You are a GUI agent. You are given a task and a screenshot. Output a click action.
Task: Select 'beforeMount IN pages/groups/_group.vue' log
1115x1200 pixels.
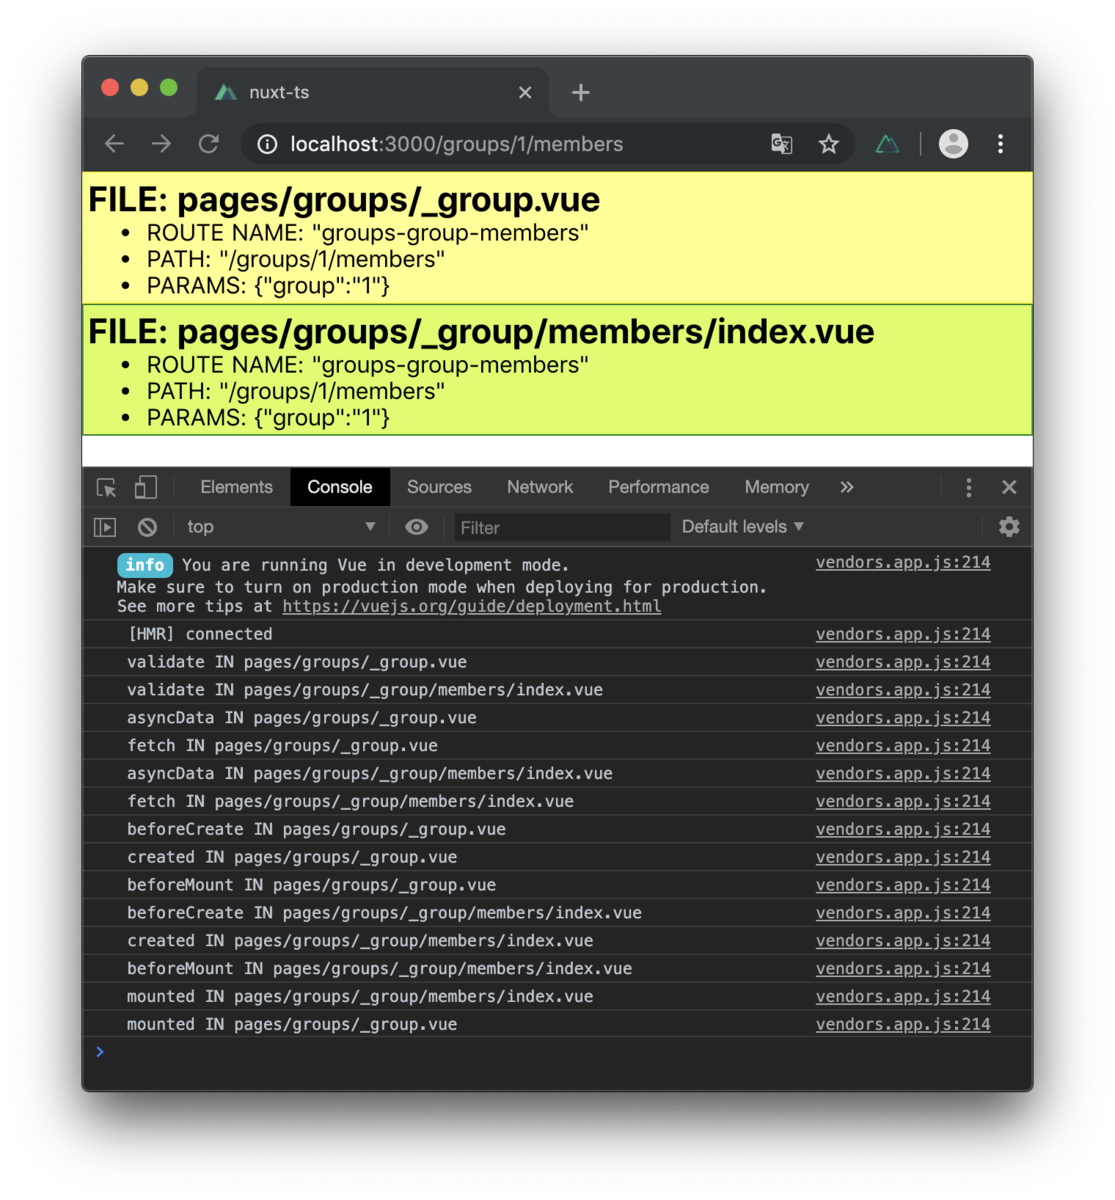pos(557,885)
